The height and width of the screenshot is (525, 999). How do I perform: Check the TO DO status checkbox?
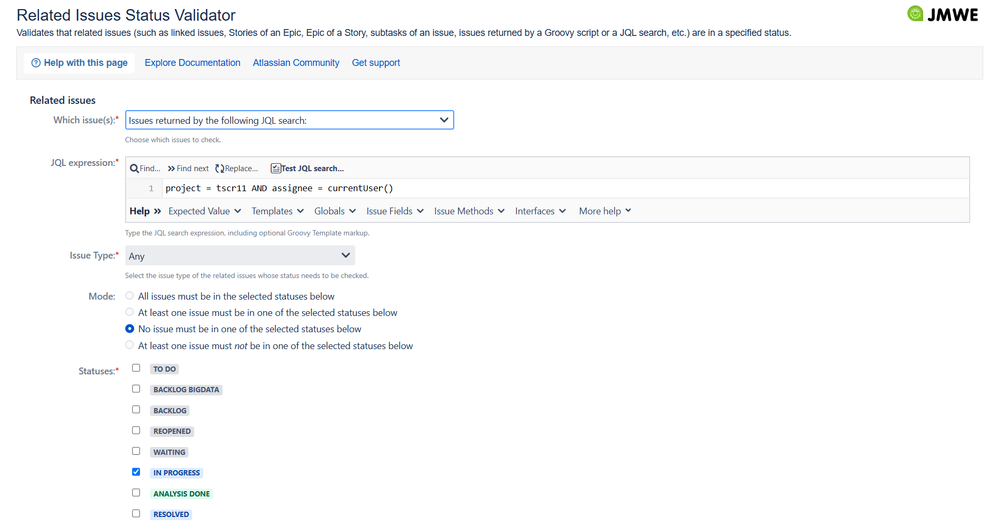tap(136, 368)
